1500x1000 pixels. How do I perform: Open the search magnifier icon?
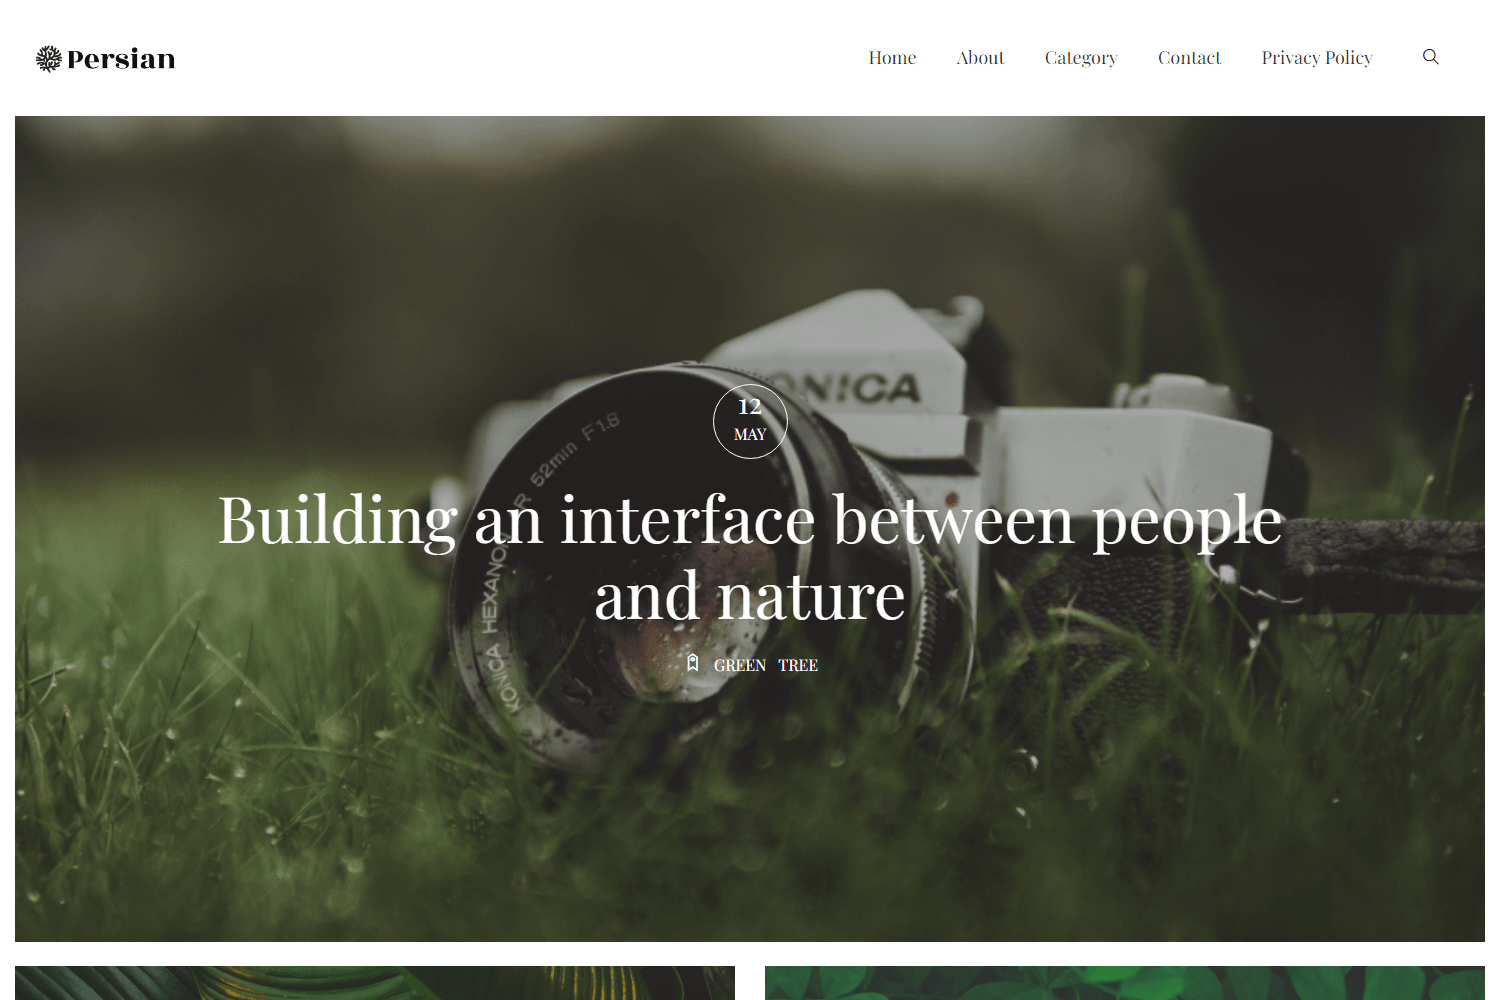[x=1431, y=57]
